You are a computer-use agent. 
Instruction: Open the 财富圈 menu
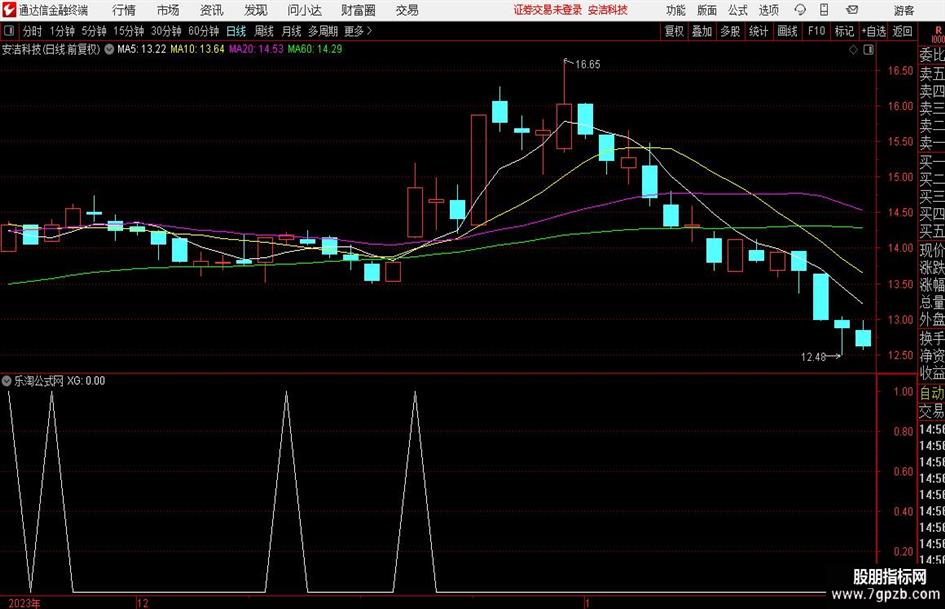358,10
